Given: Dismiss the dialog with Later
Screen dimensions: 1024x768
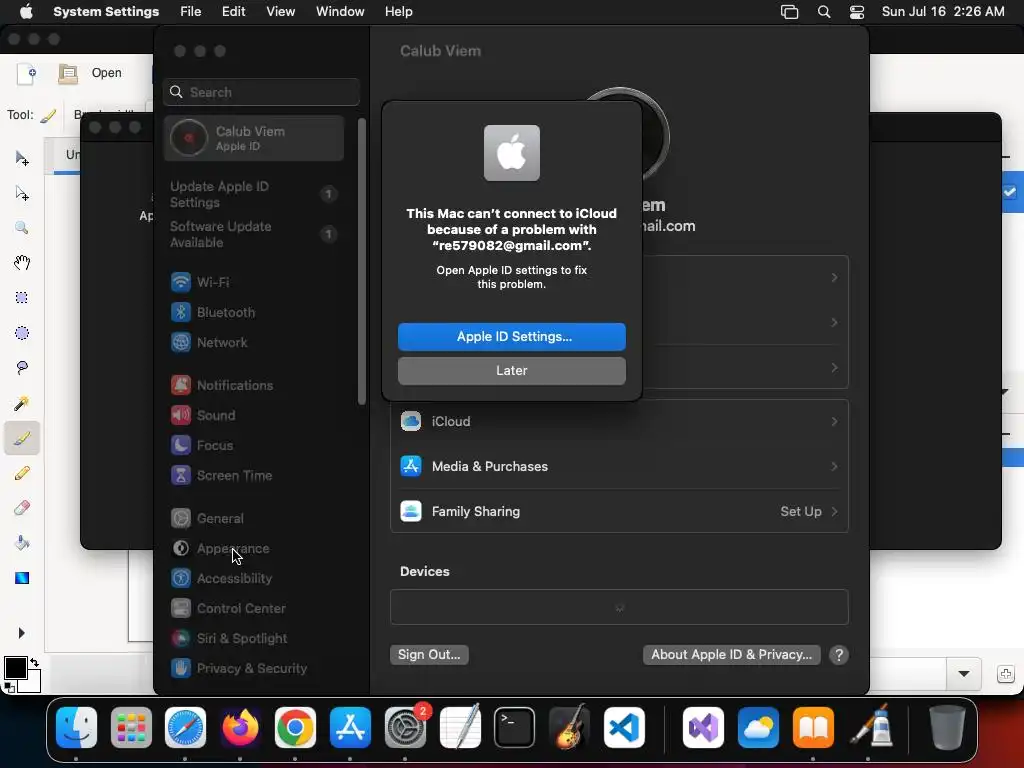Looking at the screenshot, I should (x=511, y=370).
